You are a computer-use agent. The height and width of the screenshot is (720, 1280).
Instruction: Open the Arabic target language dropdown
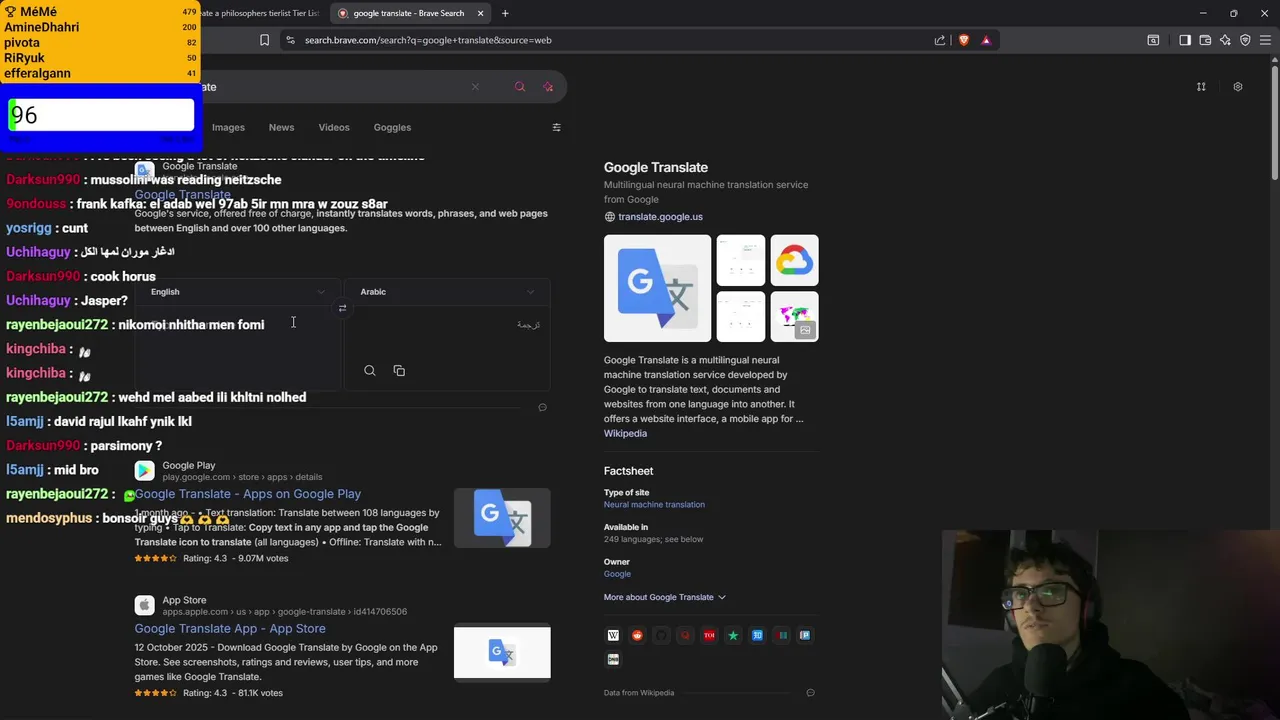pyautogui.click(x=447, y=292)
